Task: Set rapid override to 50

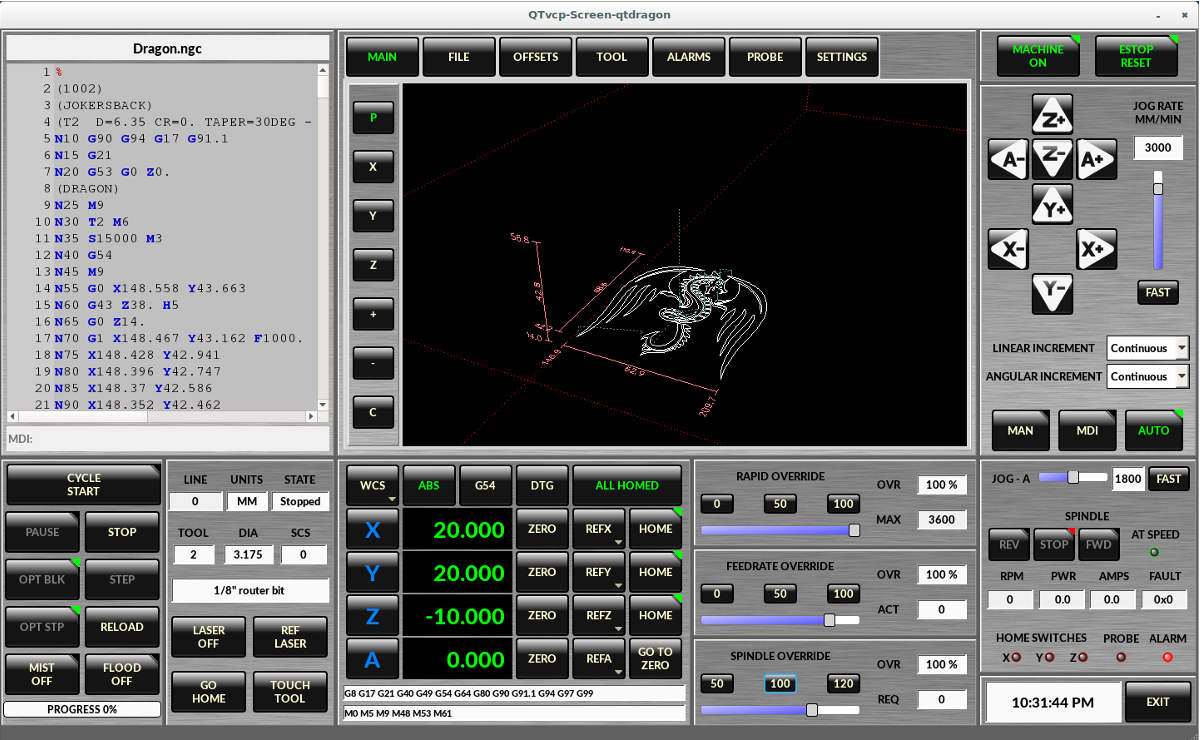Action: [780, 504]
